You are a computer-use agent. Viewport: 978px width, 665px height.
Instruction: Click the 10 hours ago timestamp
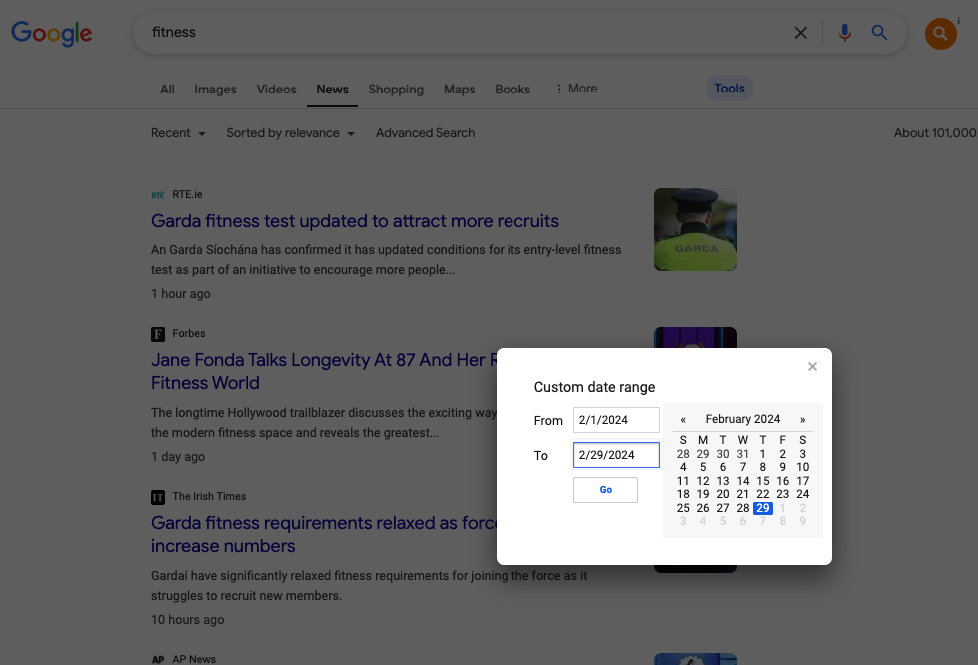tap(187, 620)
